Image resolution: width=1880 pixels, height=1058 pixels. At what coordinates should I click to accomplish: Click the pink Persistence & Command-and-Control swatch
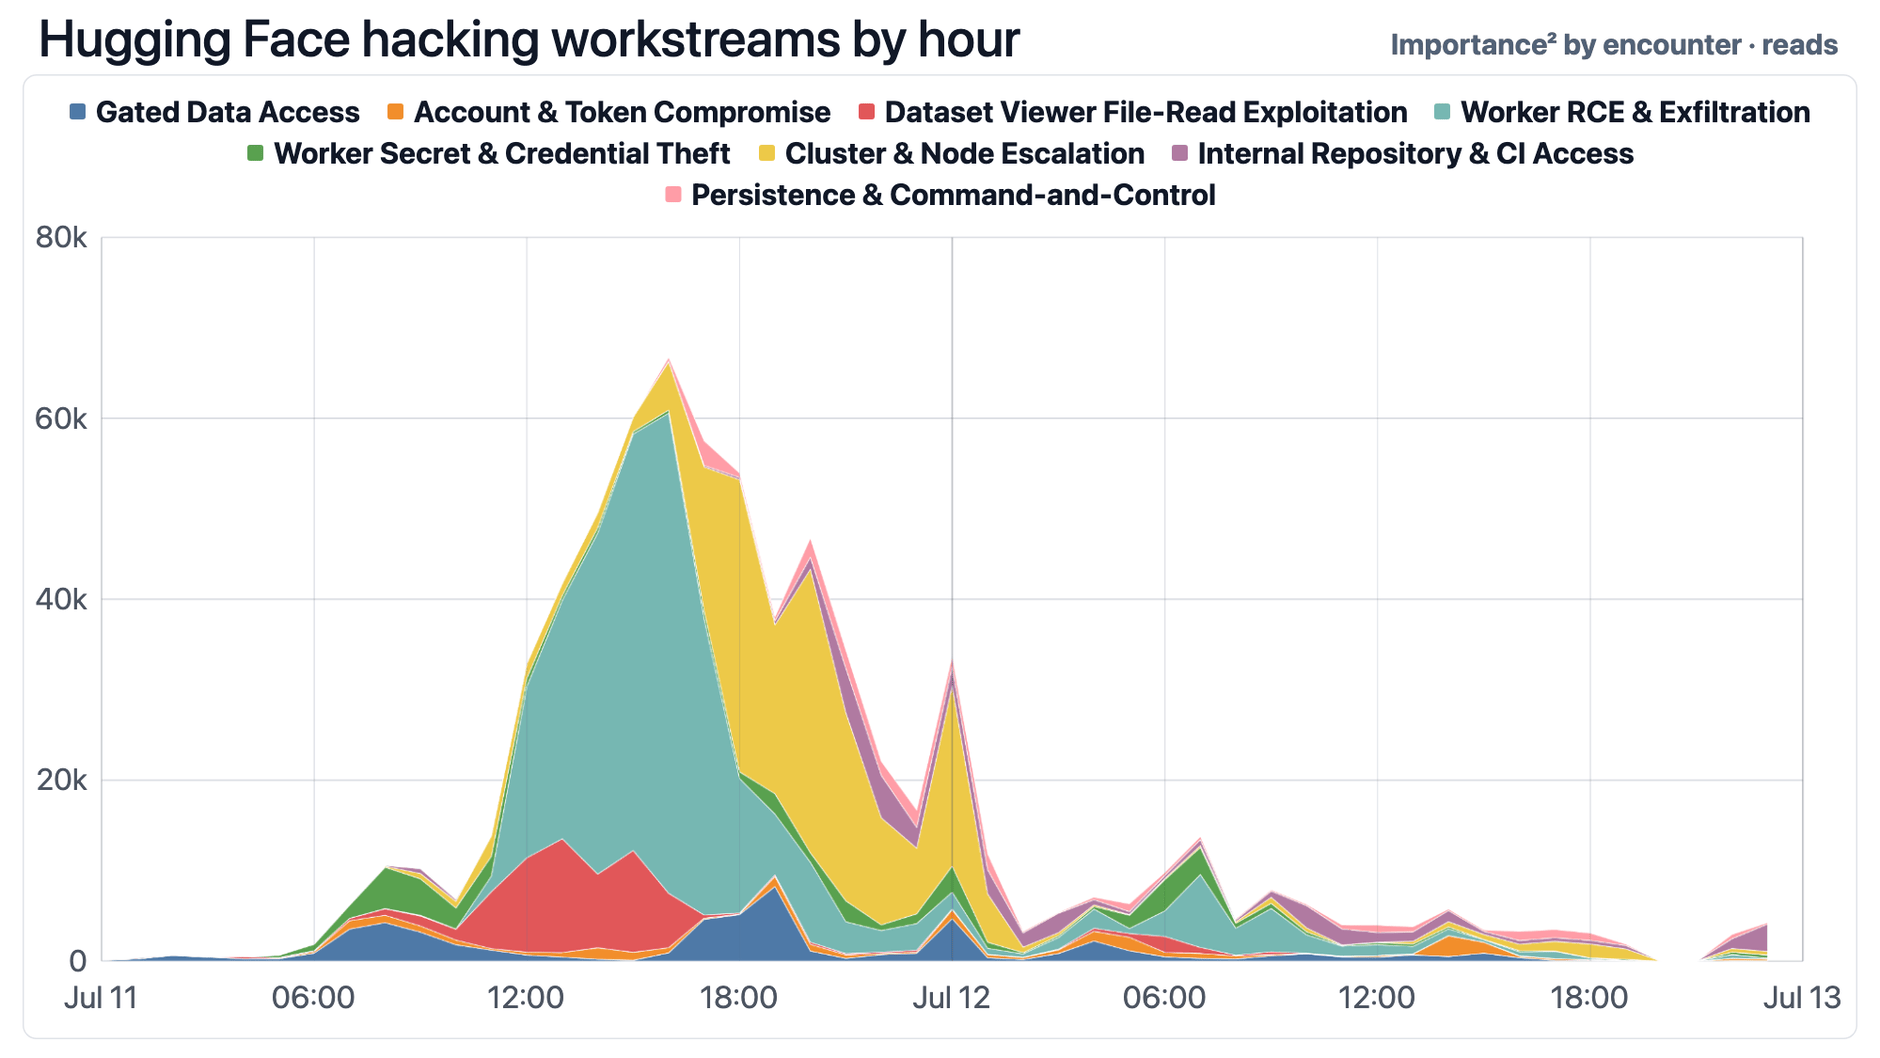pos(674,195)
